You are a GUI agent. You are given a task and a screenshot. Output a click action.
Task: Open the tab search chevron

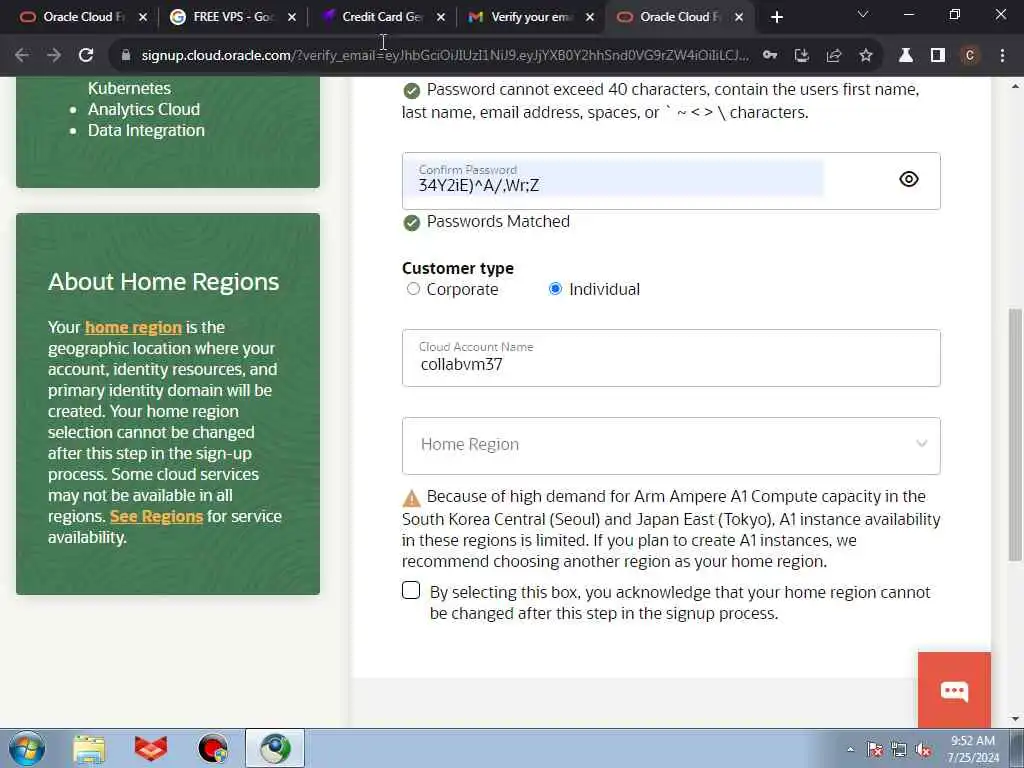tap(863, 14)
